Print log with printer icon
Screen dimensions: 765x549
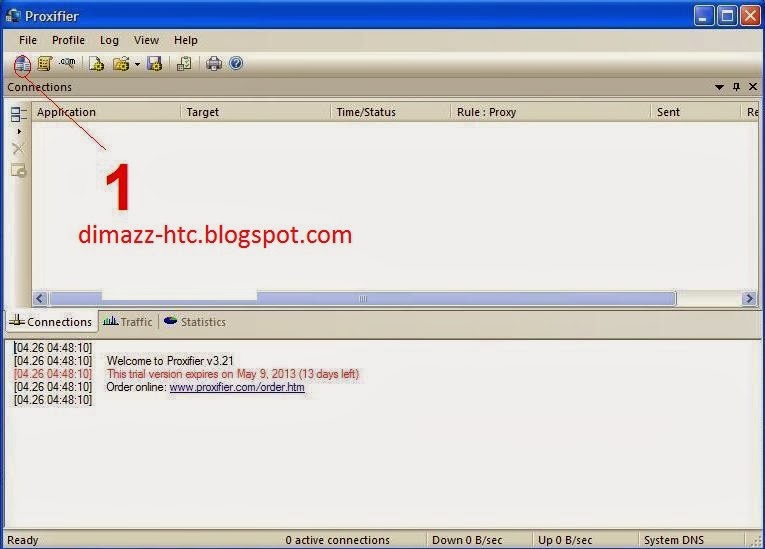coord(214,63)
